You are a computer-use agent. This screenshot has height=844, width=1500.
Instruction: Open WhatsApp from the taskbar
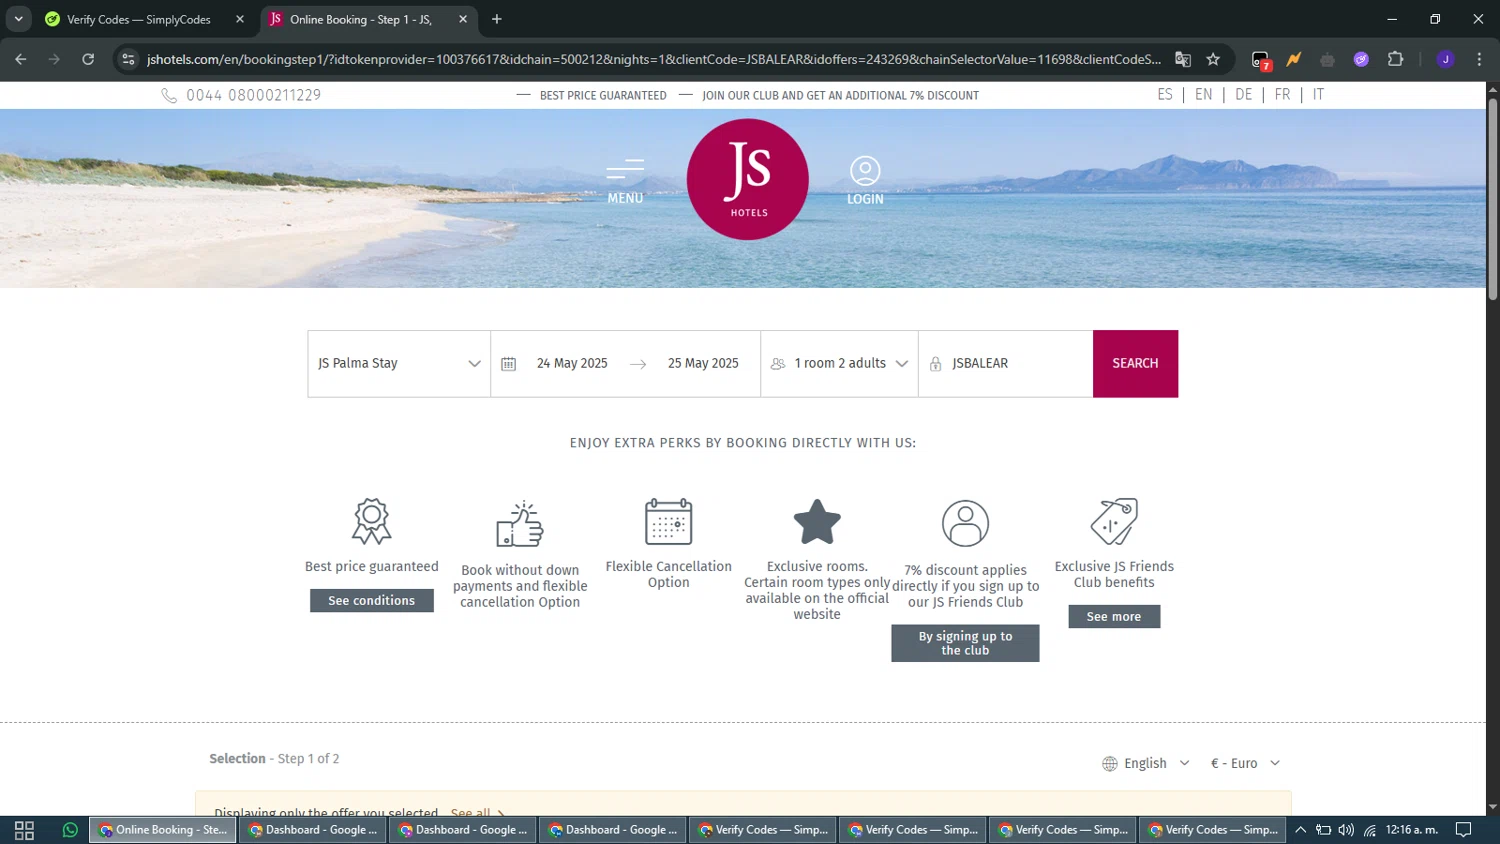[70, 830]
